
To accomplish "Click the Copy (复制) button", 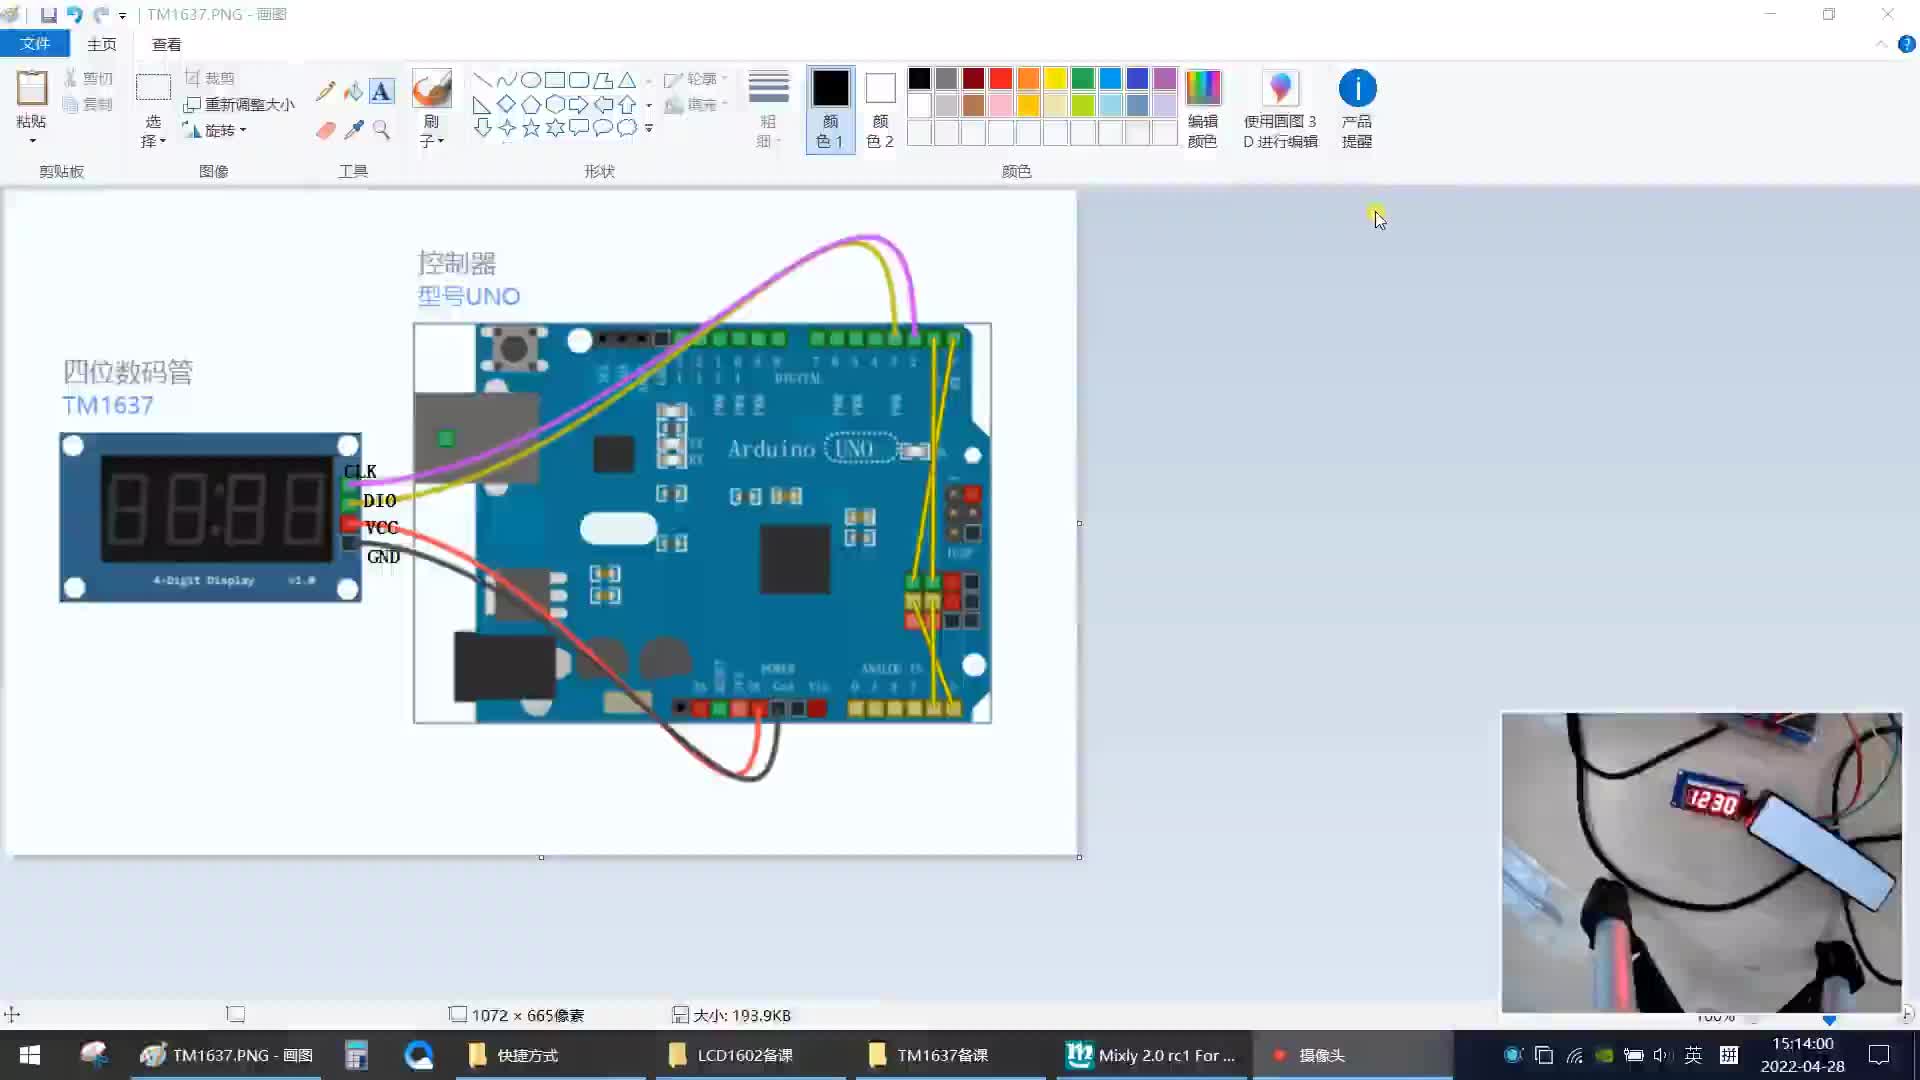I will click(88, 104).
